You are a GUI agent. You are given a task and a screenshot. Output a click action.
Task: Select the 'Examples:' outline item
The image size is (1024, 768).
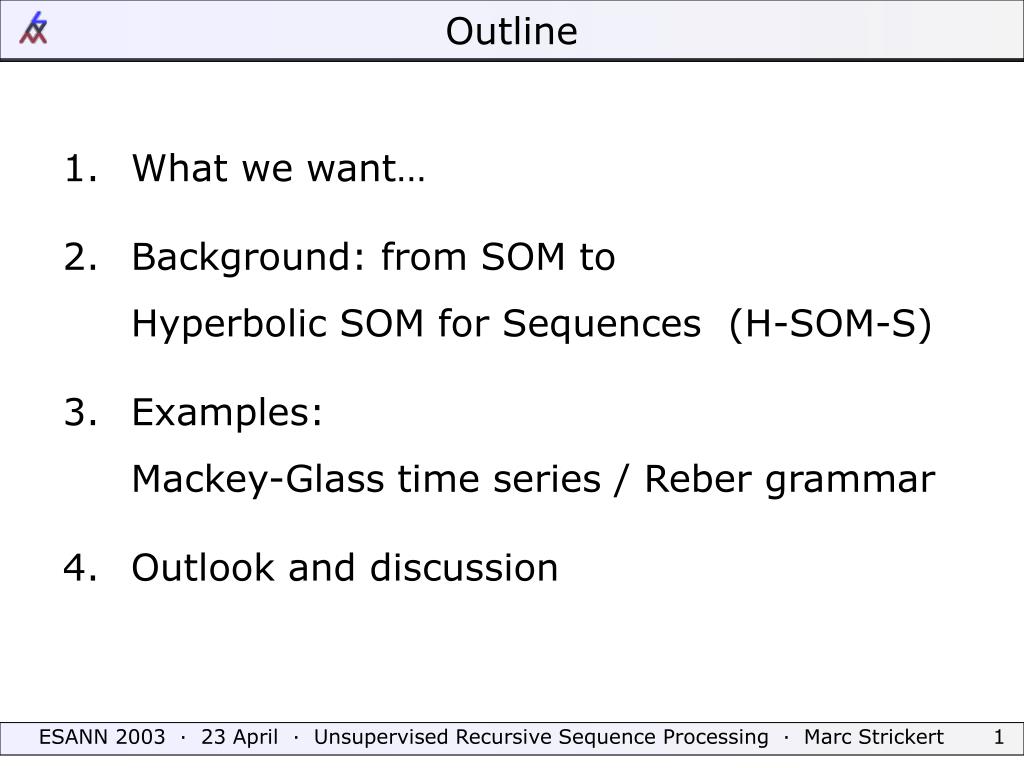tap(227, 412)
